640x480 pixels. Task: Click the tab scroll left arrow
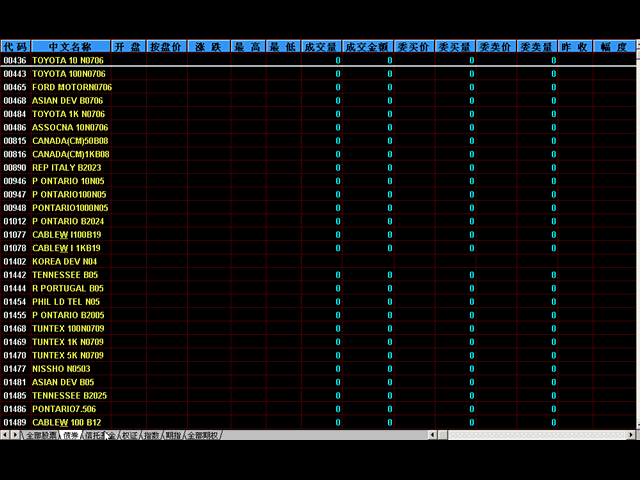[5, 435]
